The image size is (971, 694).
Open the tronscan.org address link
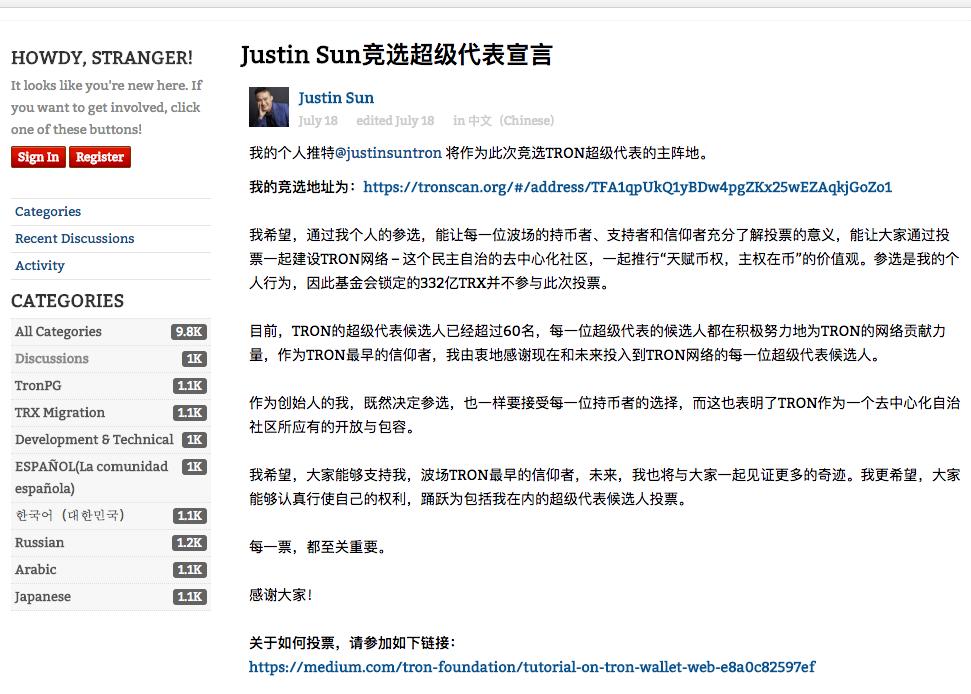coord(627,187)
